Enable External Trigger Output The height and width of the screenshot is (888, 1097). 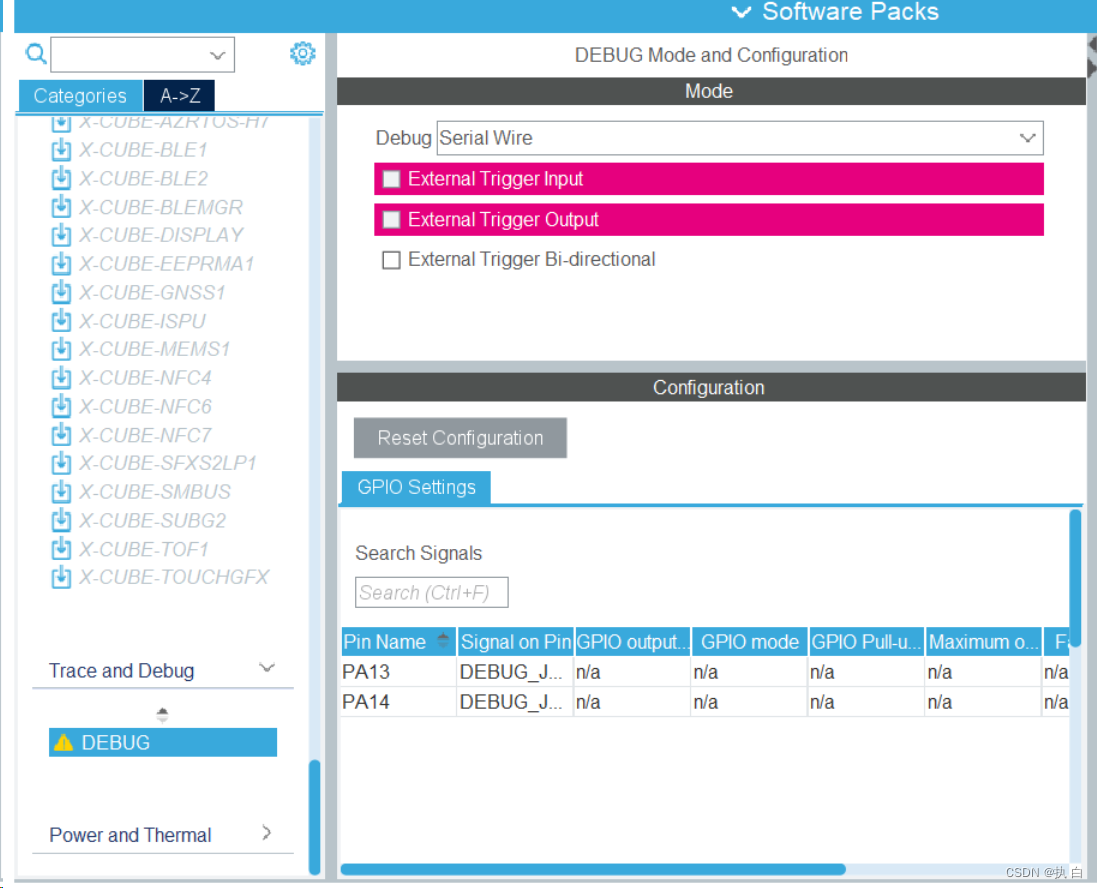tap(390, 219)
